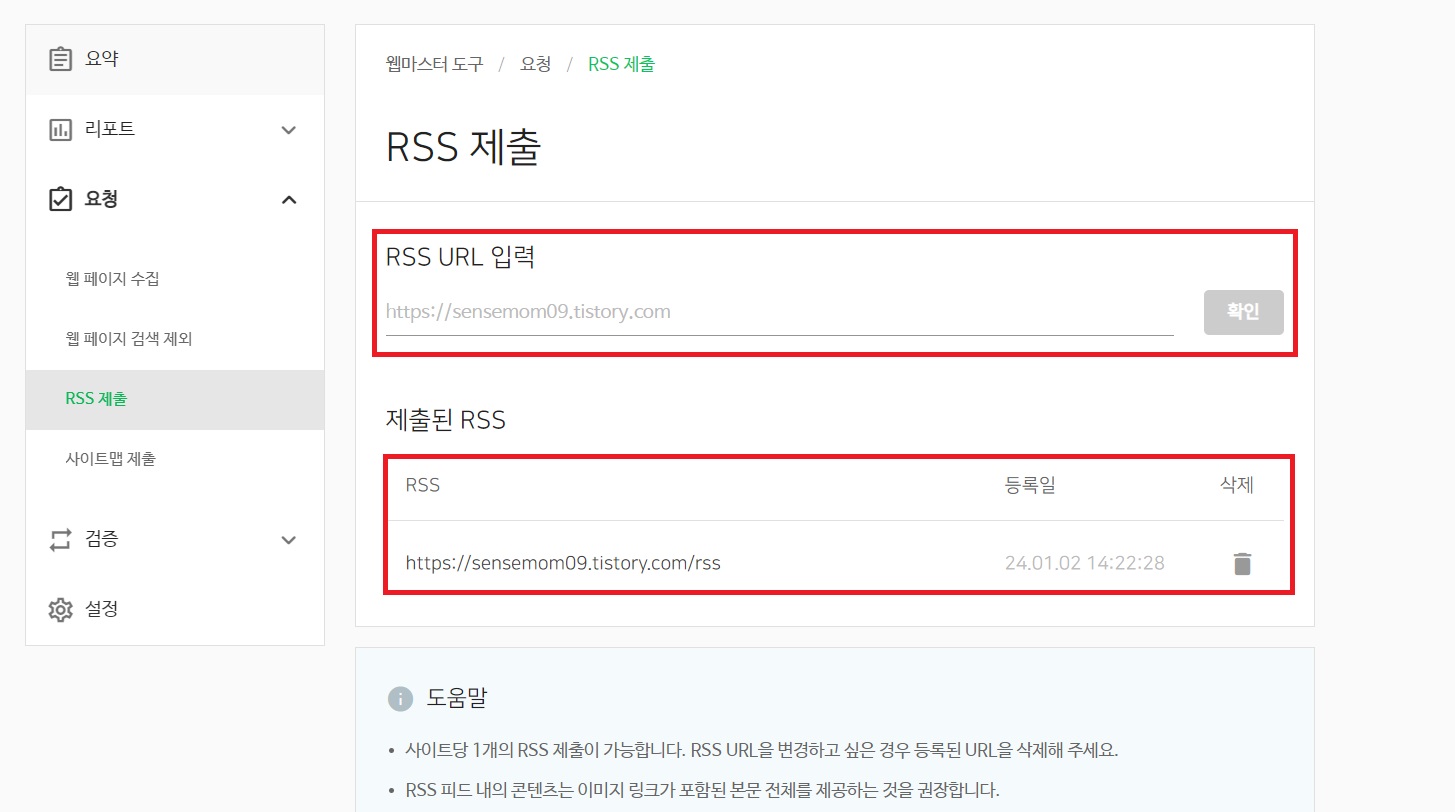Click the RSS column header
Viewport: 1455px width, 812px height.
coord(423,486)
